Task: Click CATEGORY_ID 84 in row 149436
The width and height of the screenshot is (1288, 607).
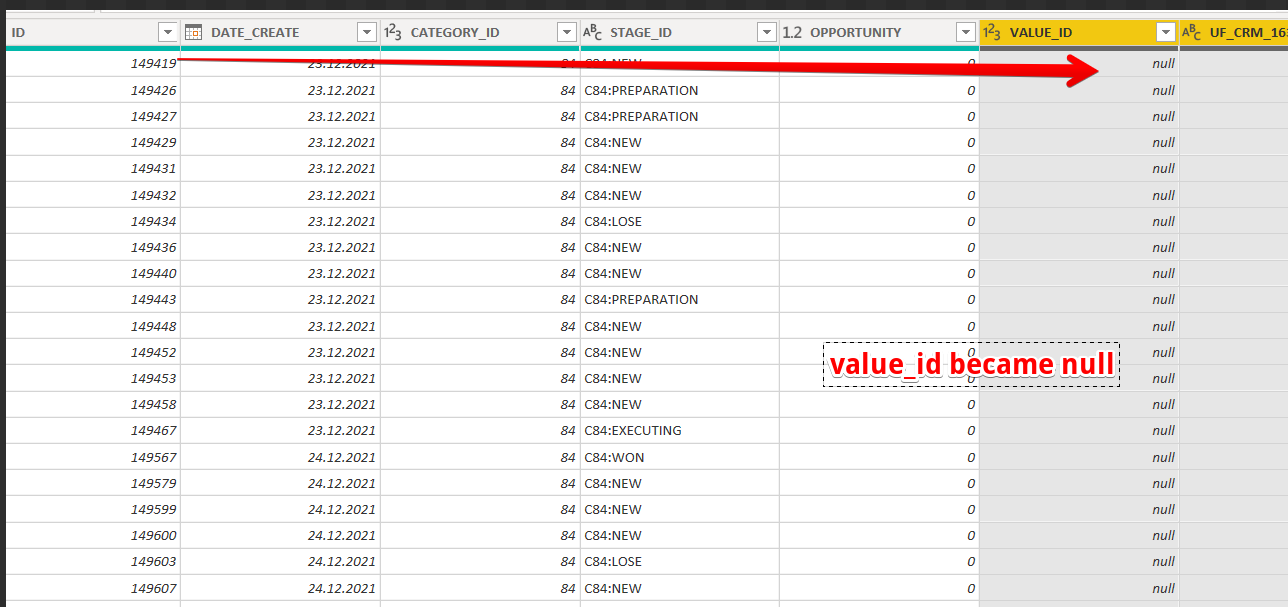Action: click(568, 247)
